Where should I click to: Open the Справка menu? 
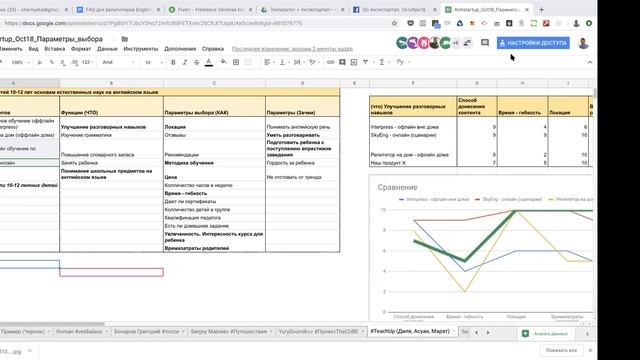213,49
